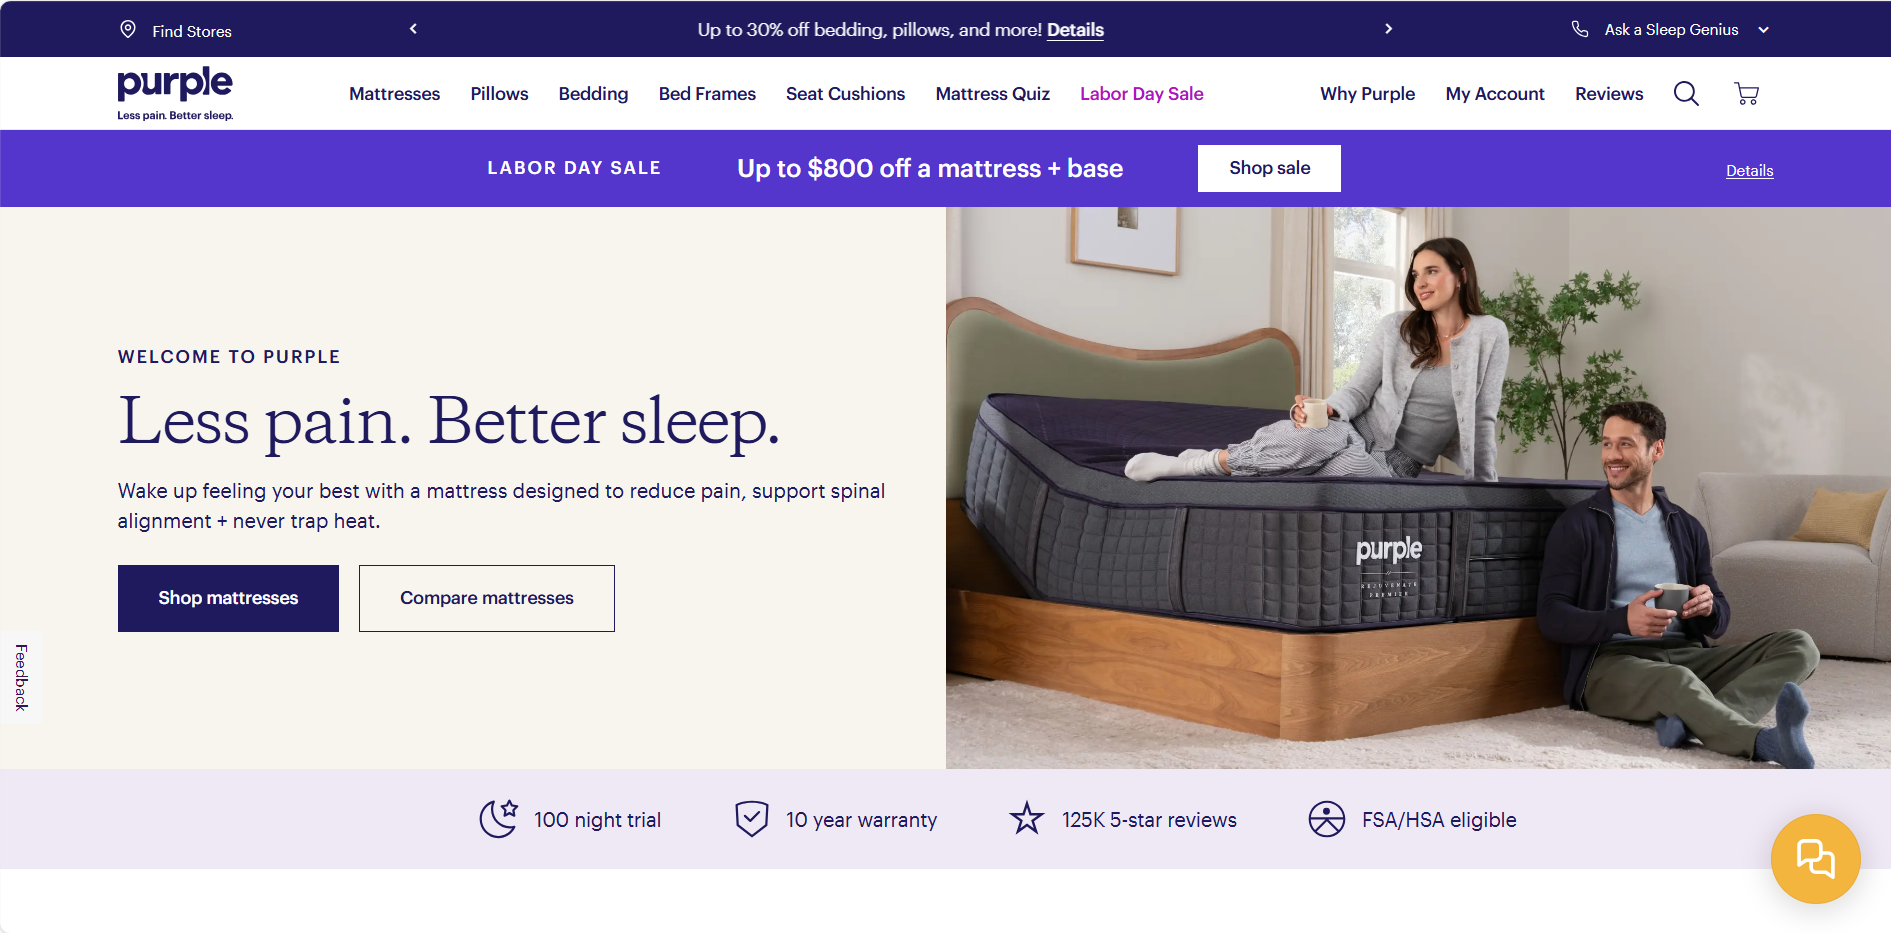Open the orange live chat bubble
The width and height of the screenshot is (1891, 933).
[x=1815, y=858]
